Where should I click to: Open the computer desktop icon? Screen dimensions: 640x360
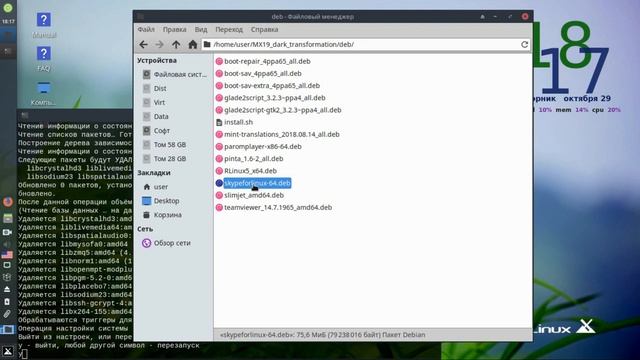(x=44, y=93)
